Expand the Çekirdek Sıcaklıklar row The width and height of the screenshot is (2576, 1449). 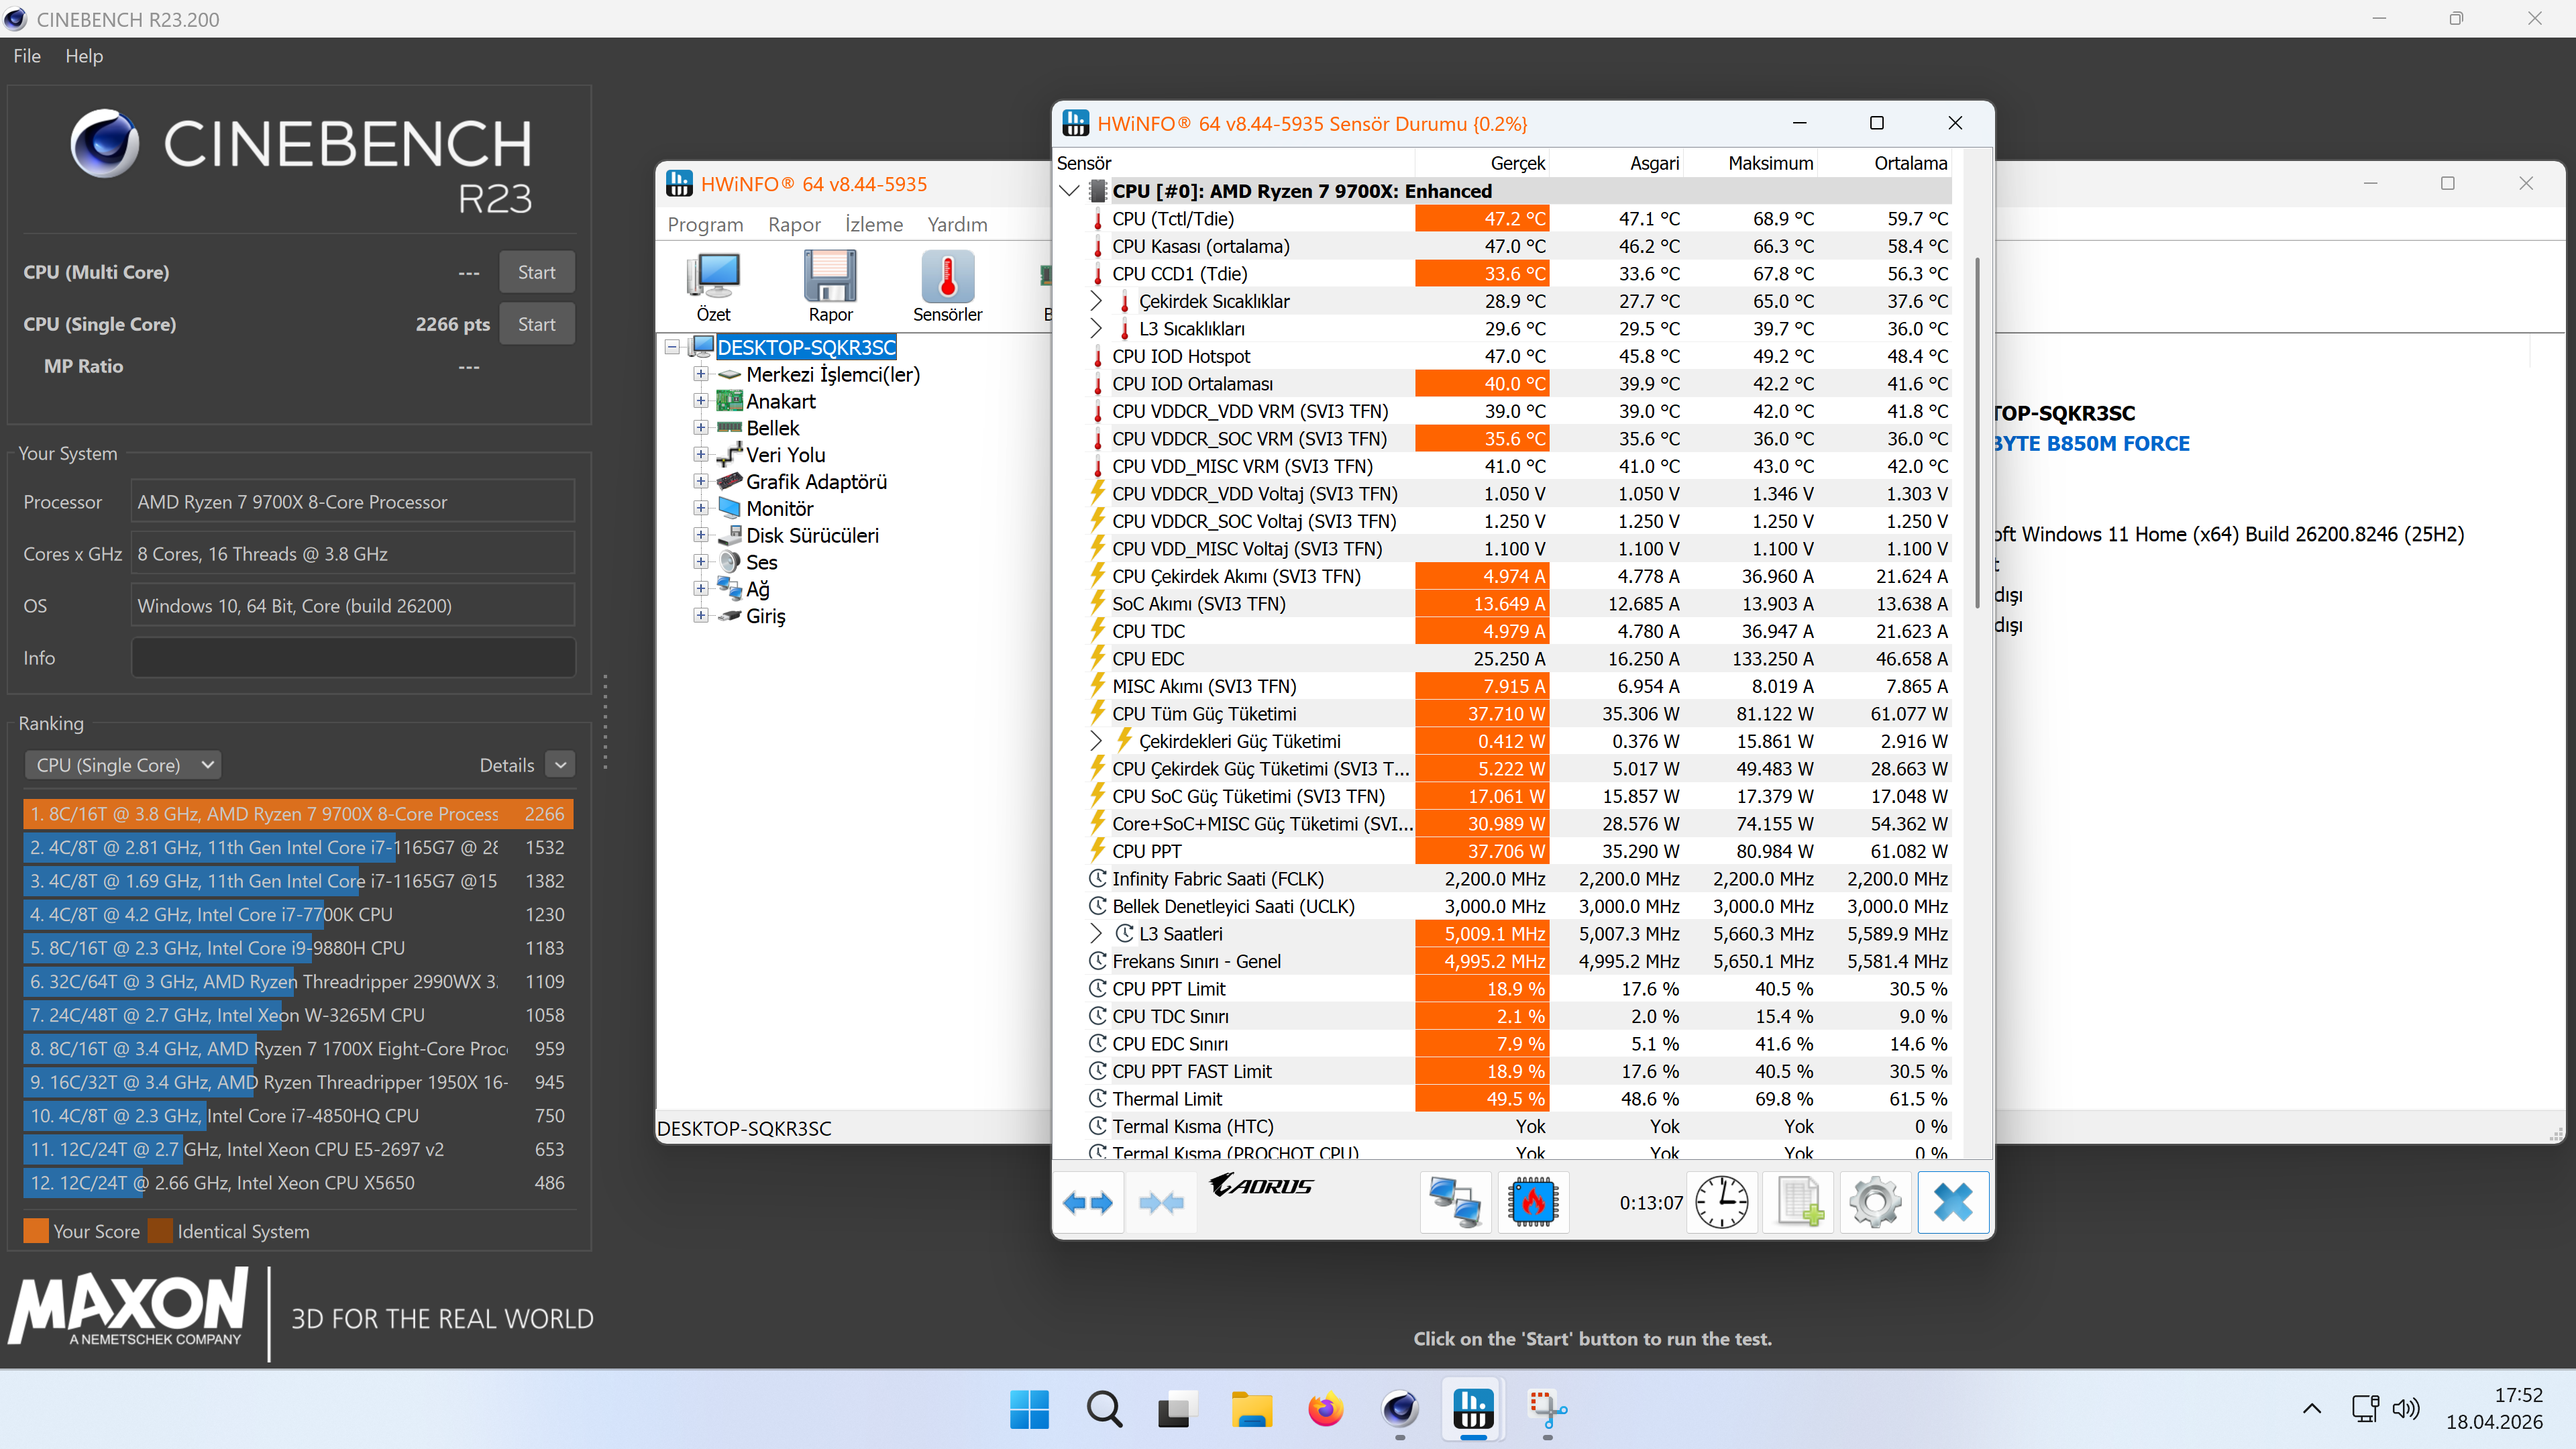point(1096,301)
